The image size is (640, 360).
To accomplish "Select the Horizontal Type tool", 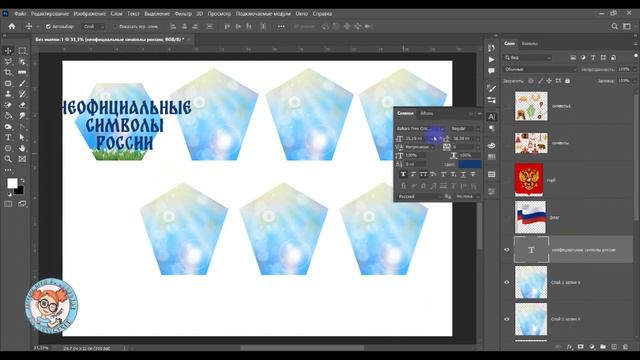I will tap(8, 138).
